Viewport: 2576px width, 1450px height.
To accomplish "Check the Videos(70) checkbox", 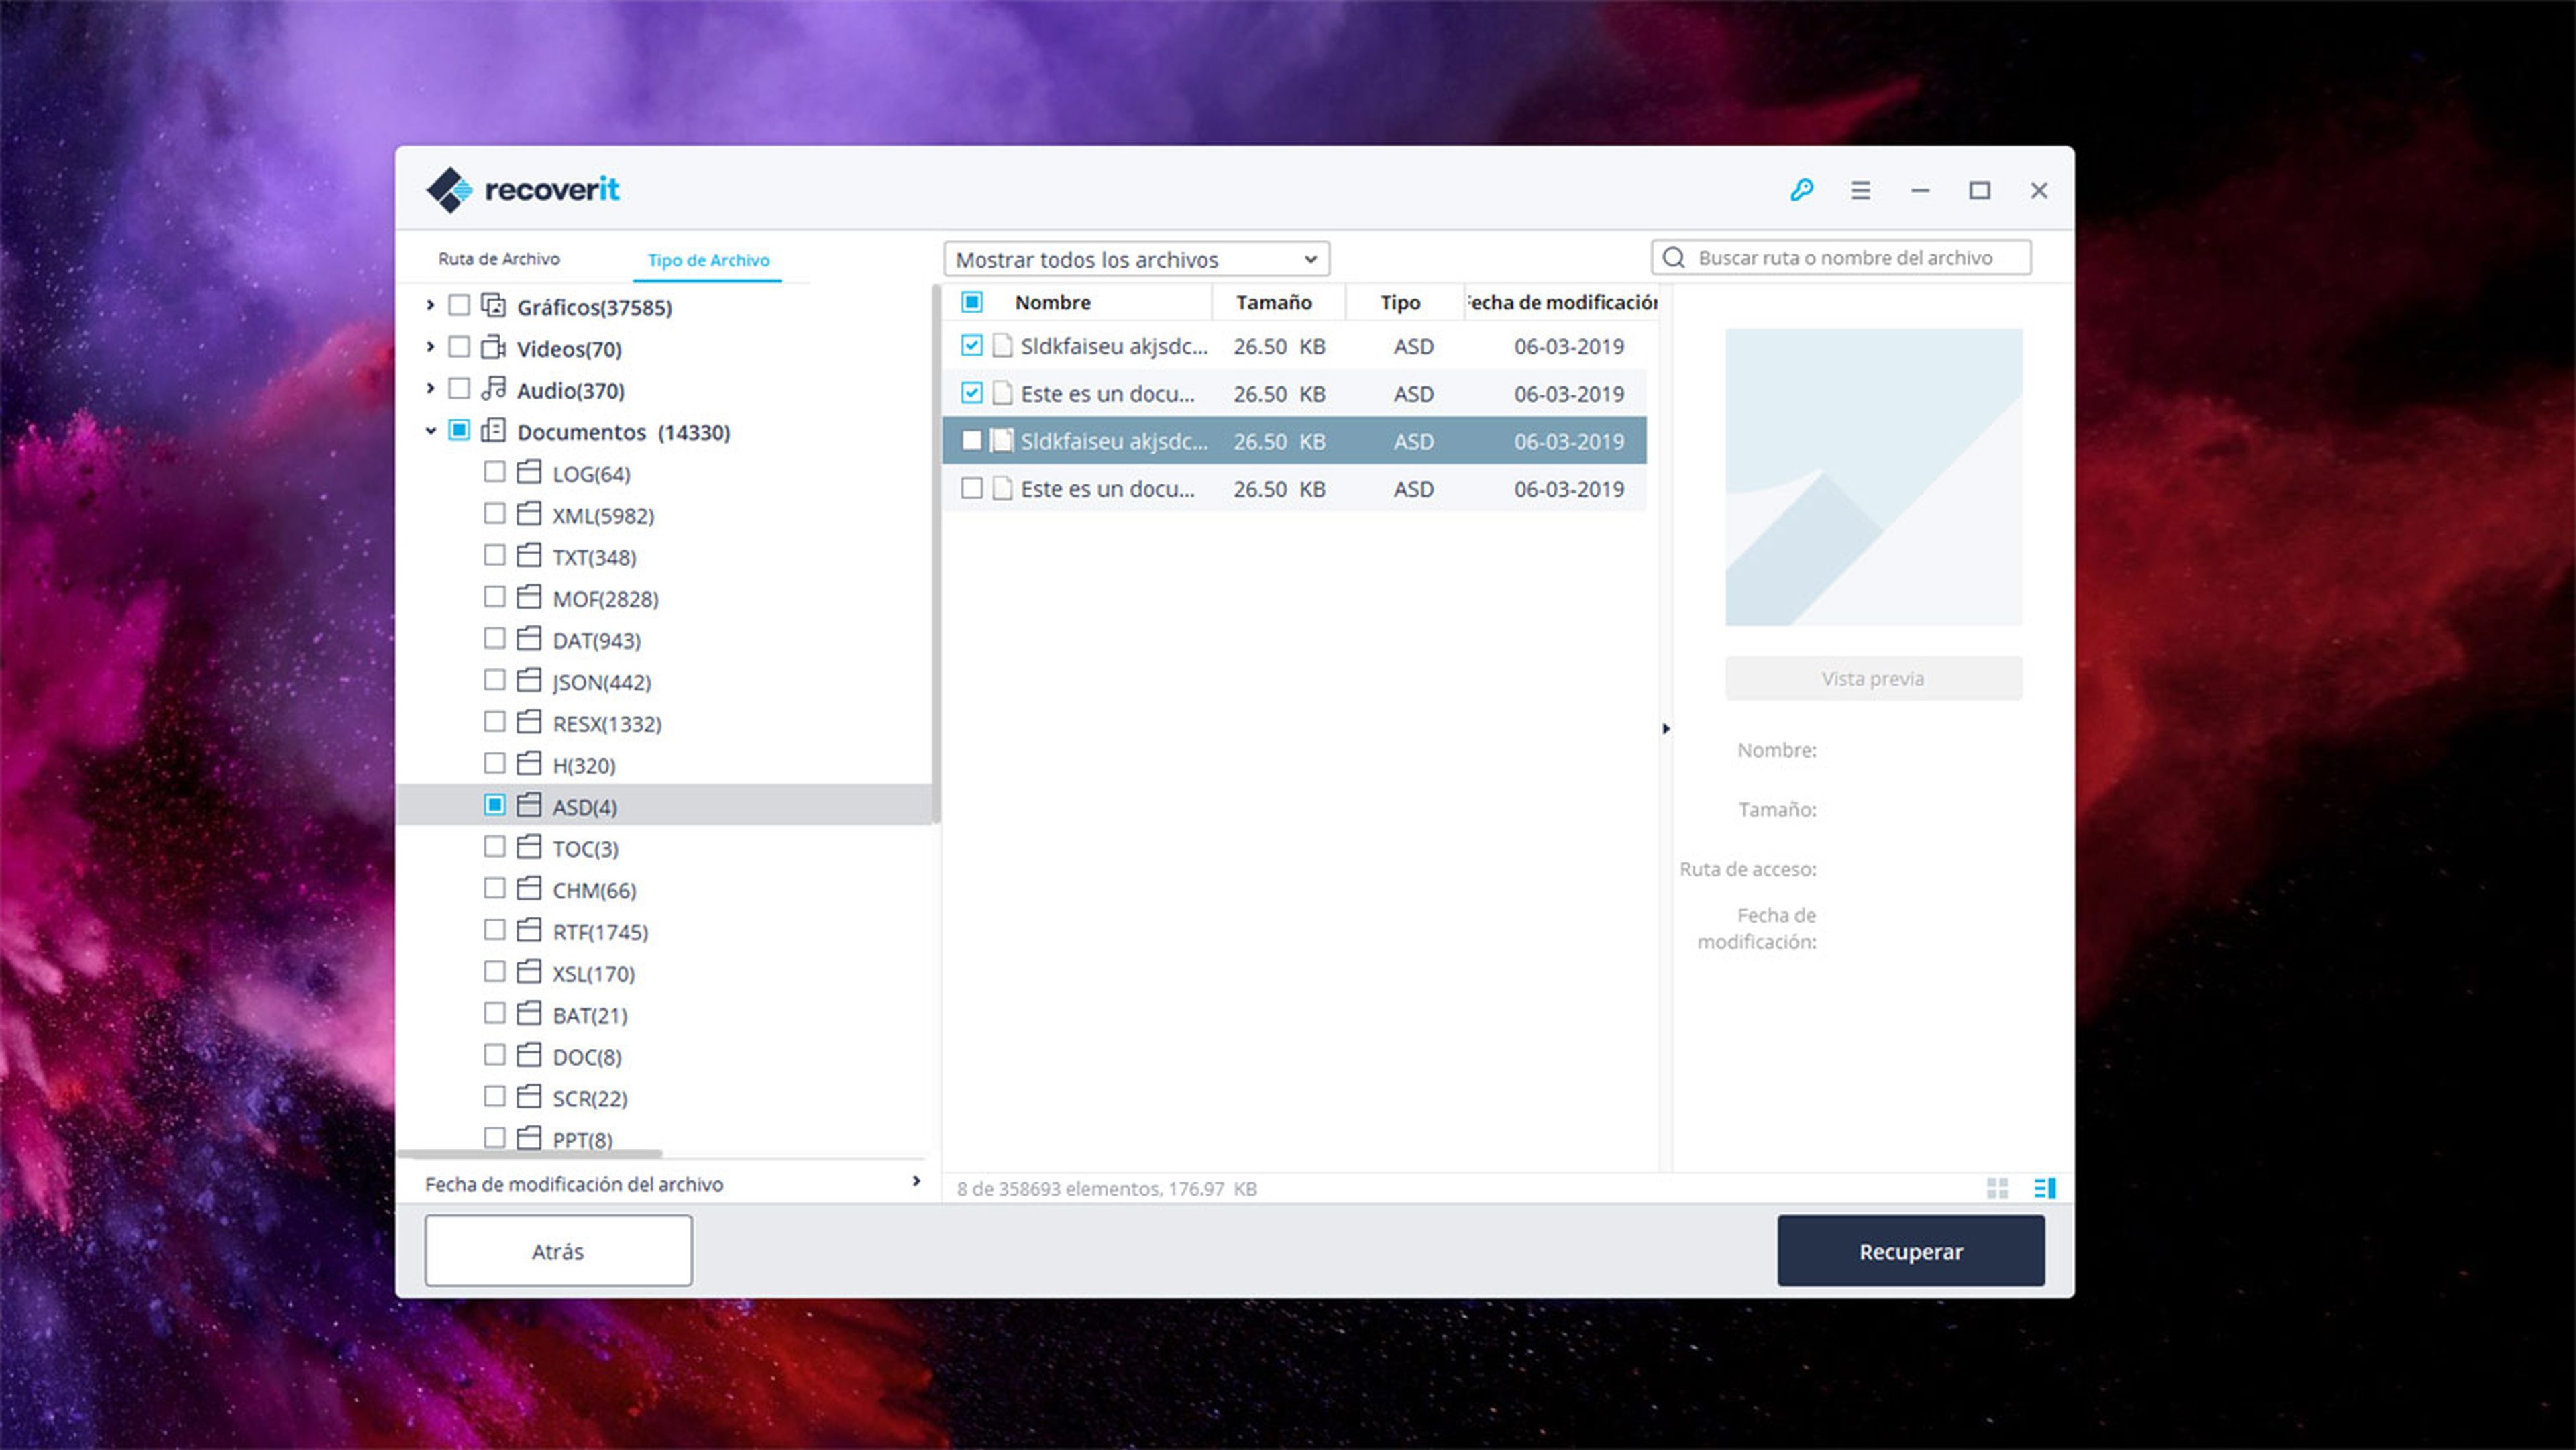I will pyautogui.click(x=459, y=347).
